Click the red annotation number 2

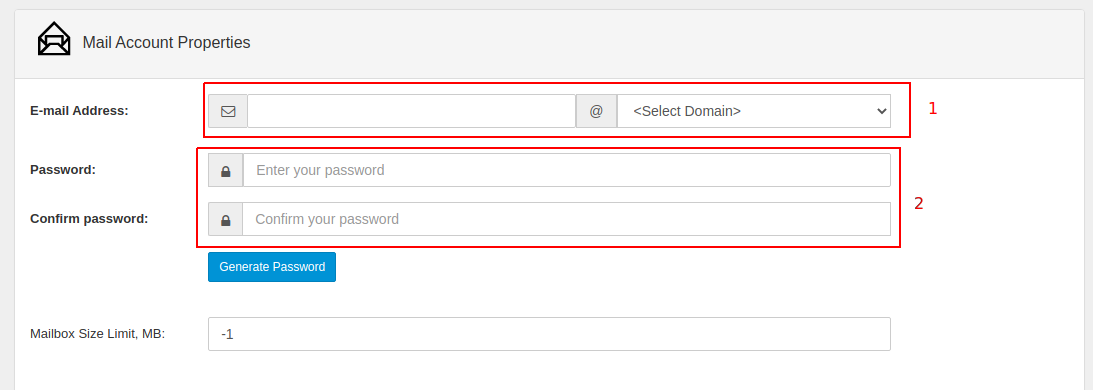click(919, 204)
